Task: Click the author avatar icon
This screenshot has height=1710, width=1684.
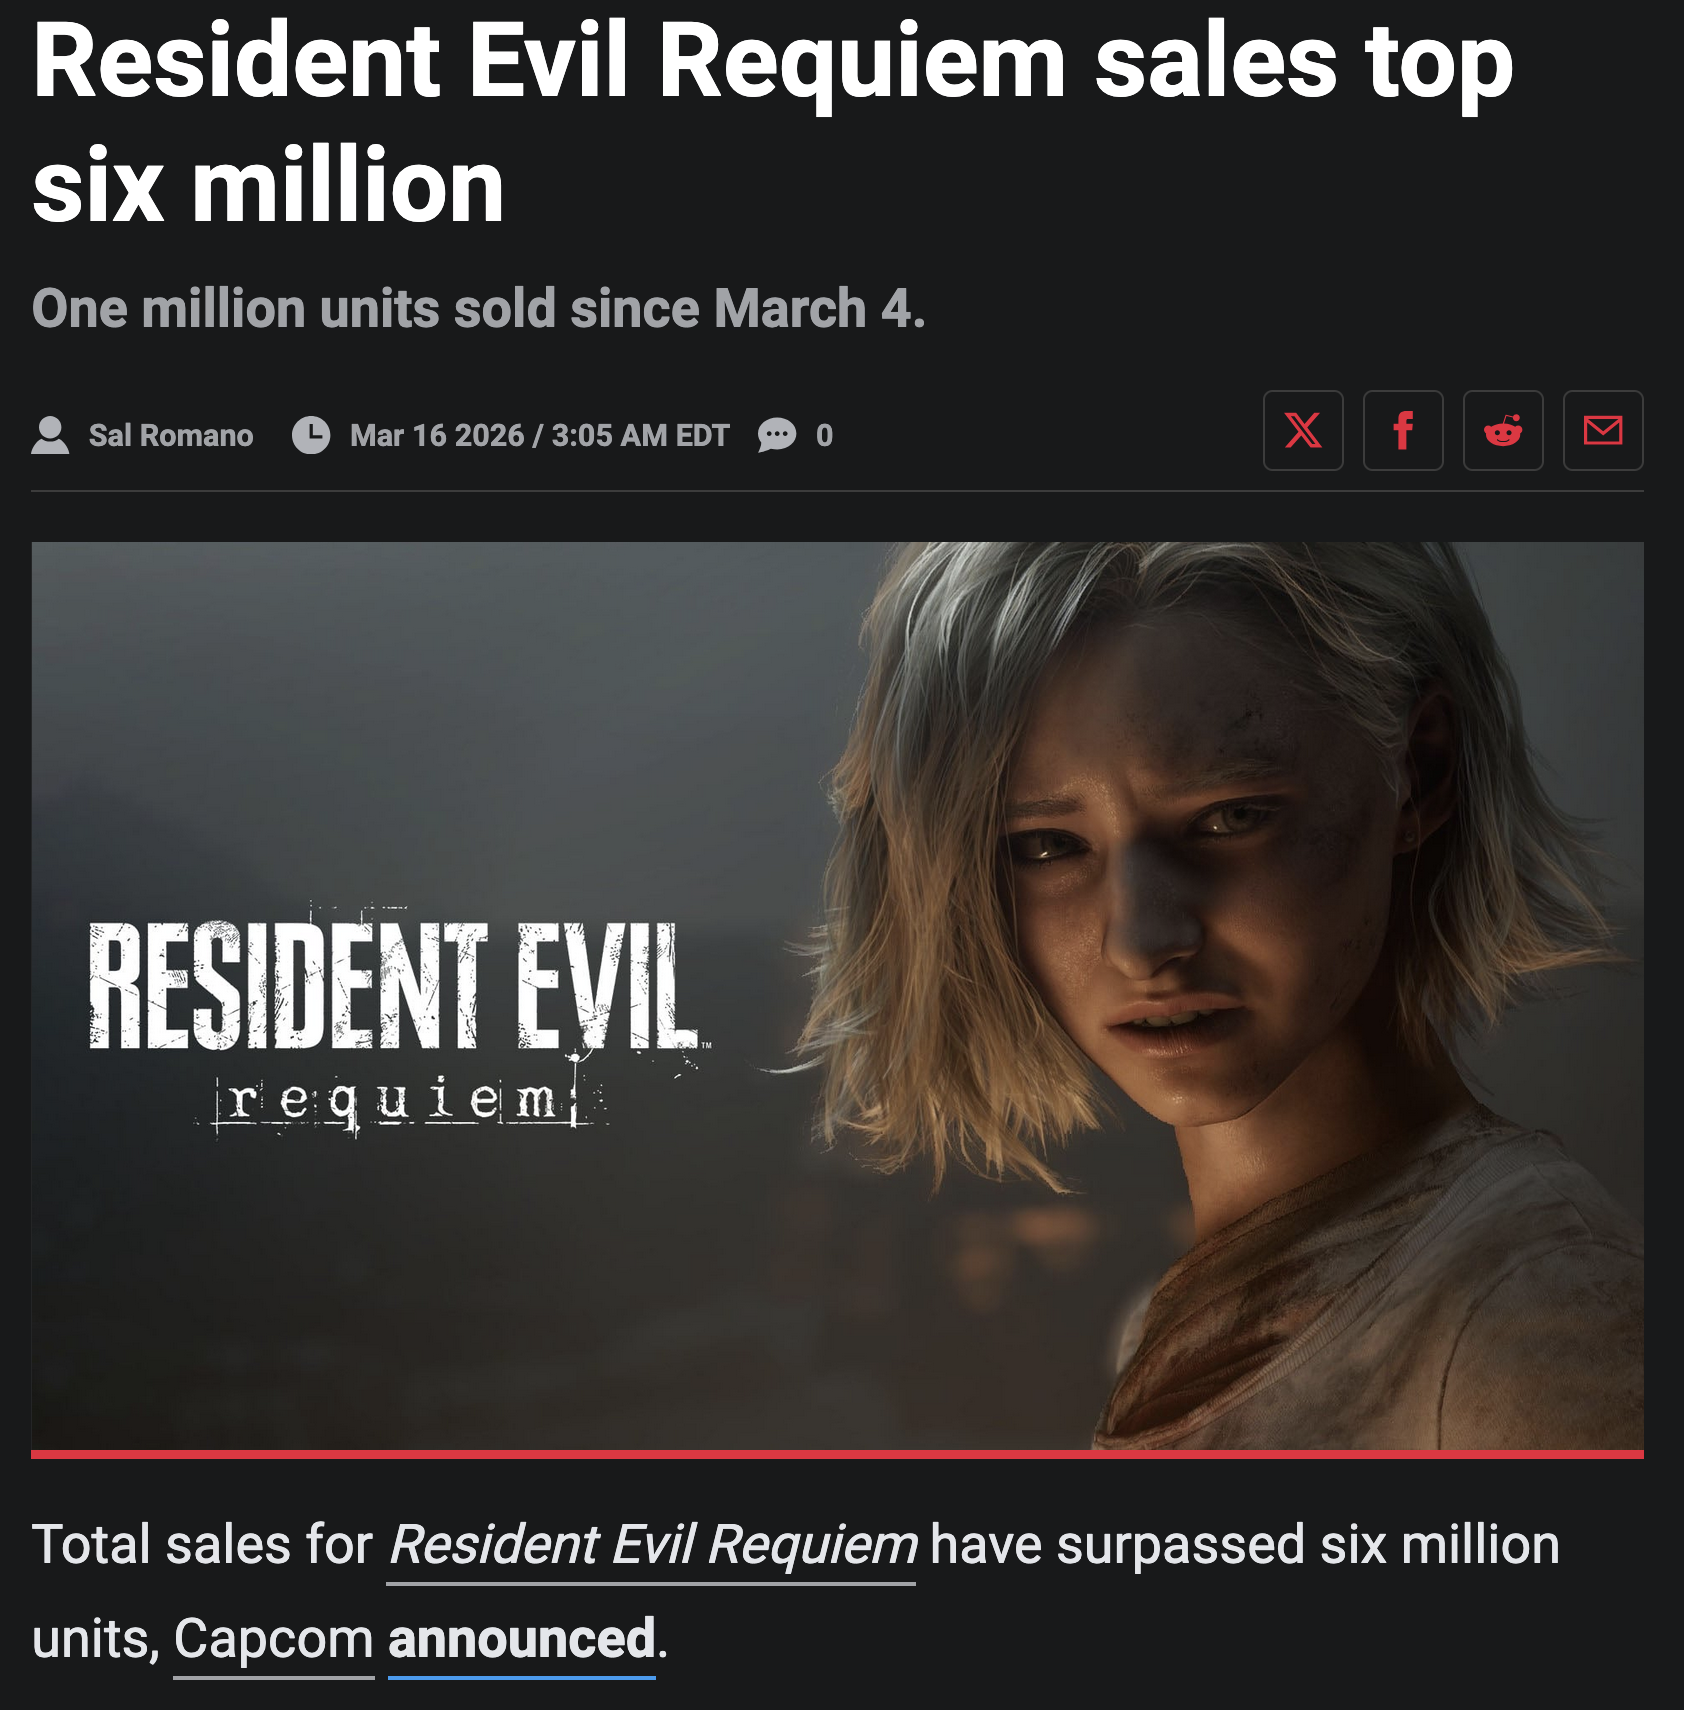Action: [50, 435]
